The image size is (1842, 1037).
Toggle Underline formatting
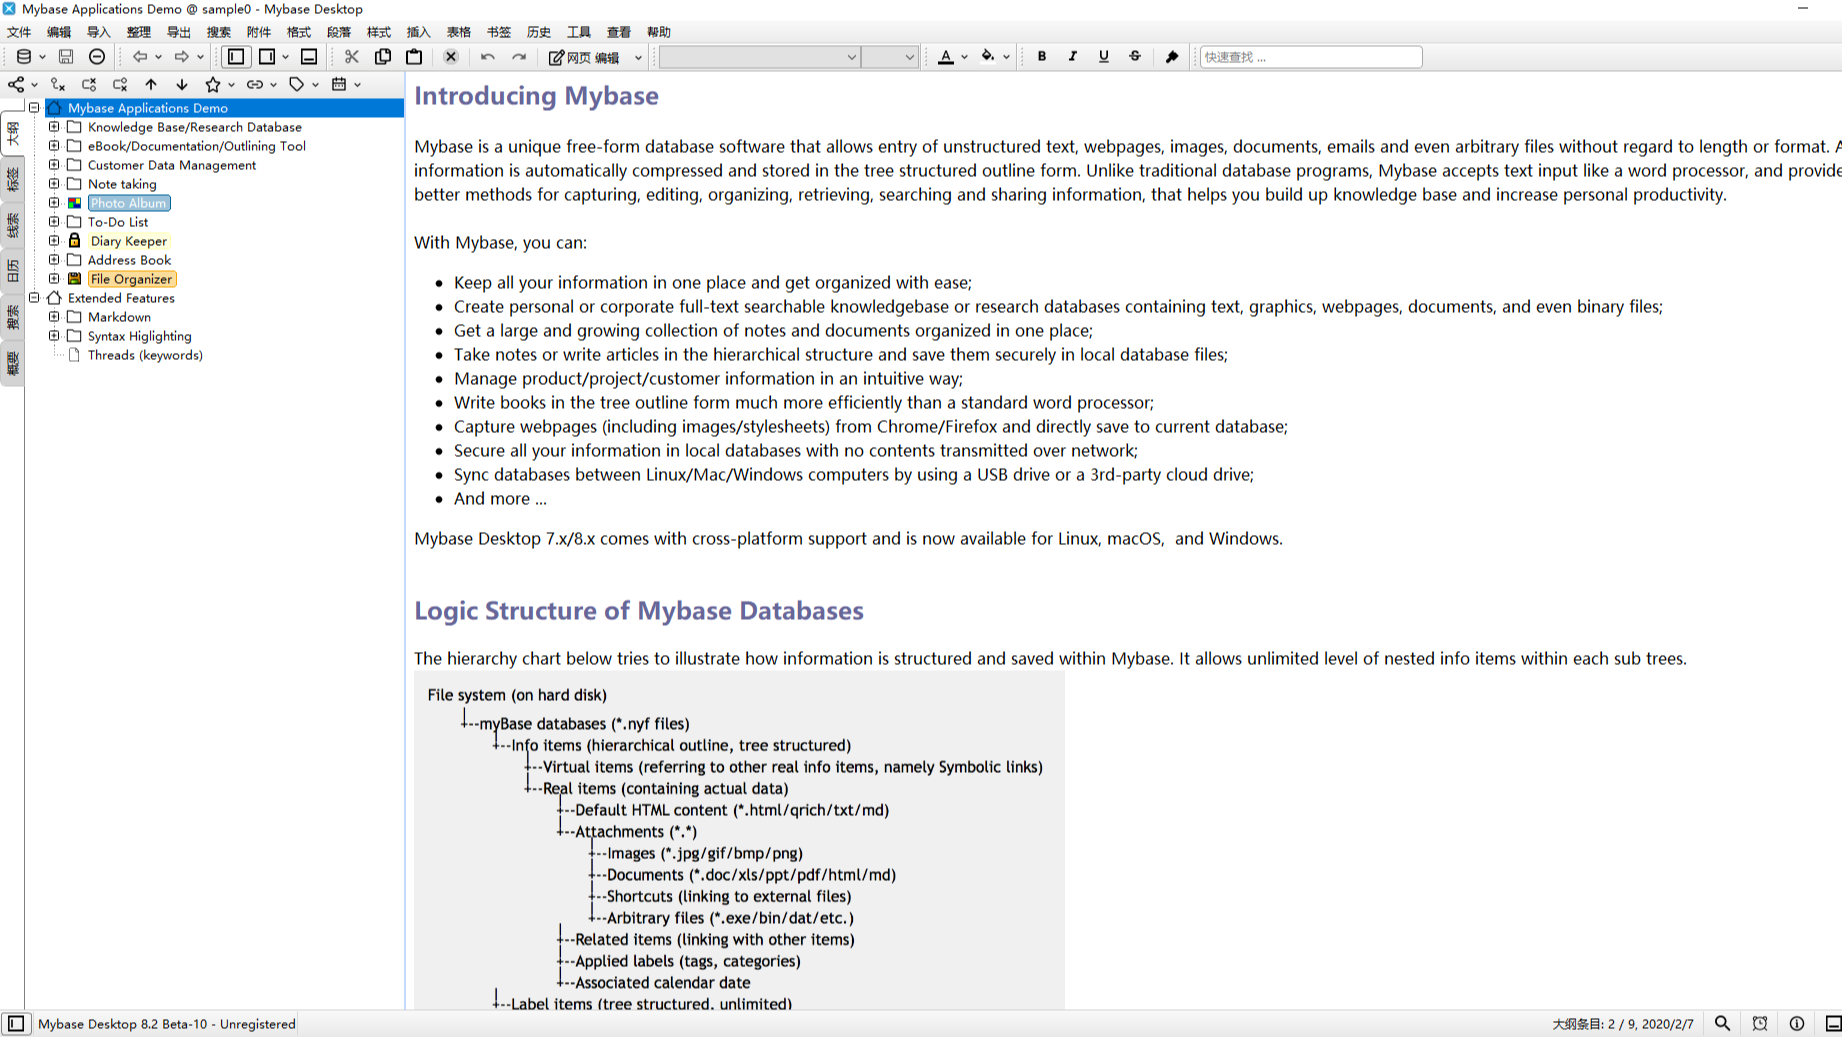1104,57
